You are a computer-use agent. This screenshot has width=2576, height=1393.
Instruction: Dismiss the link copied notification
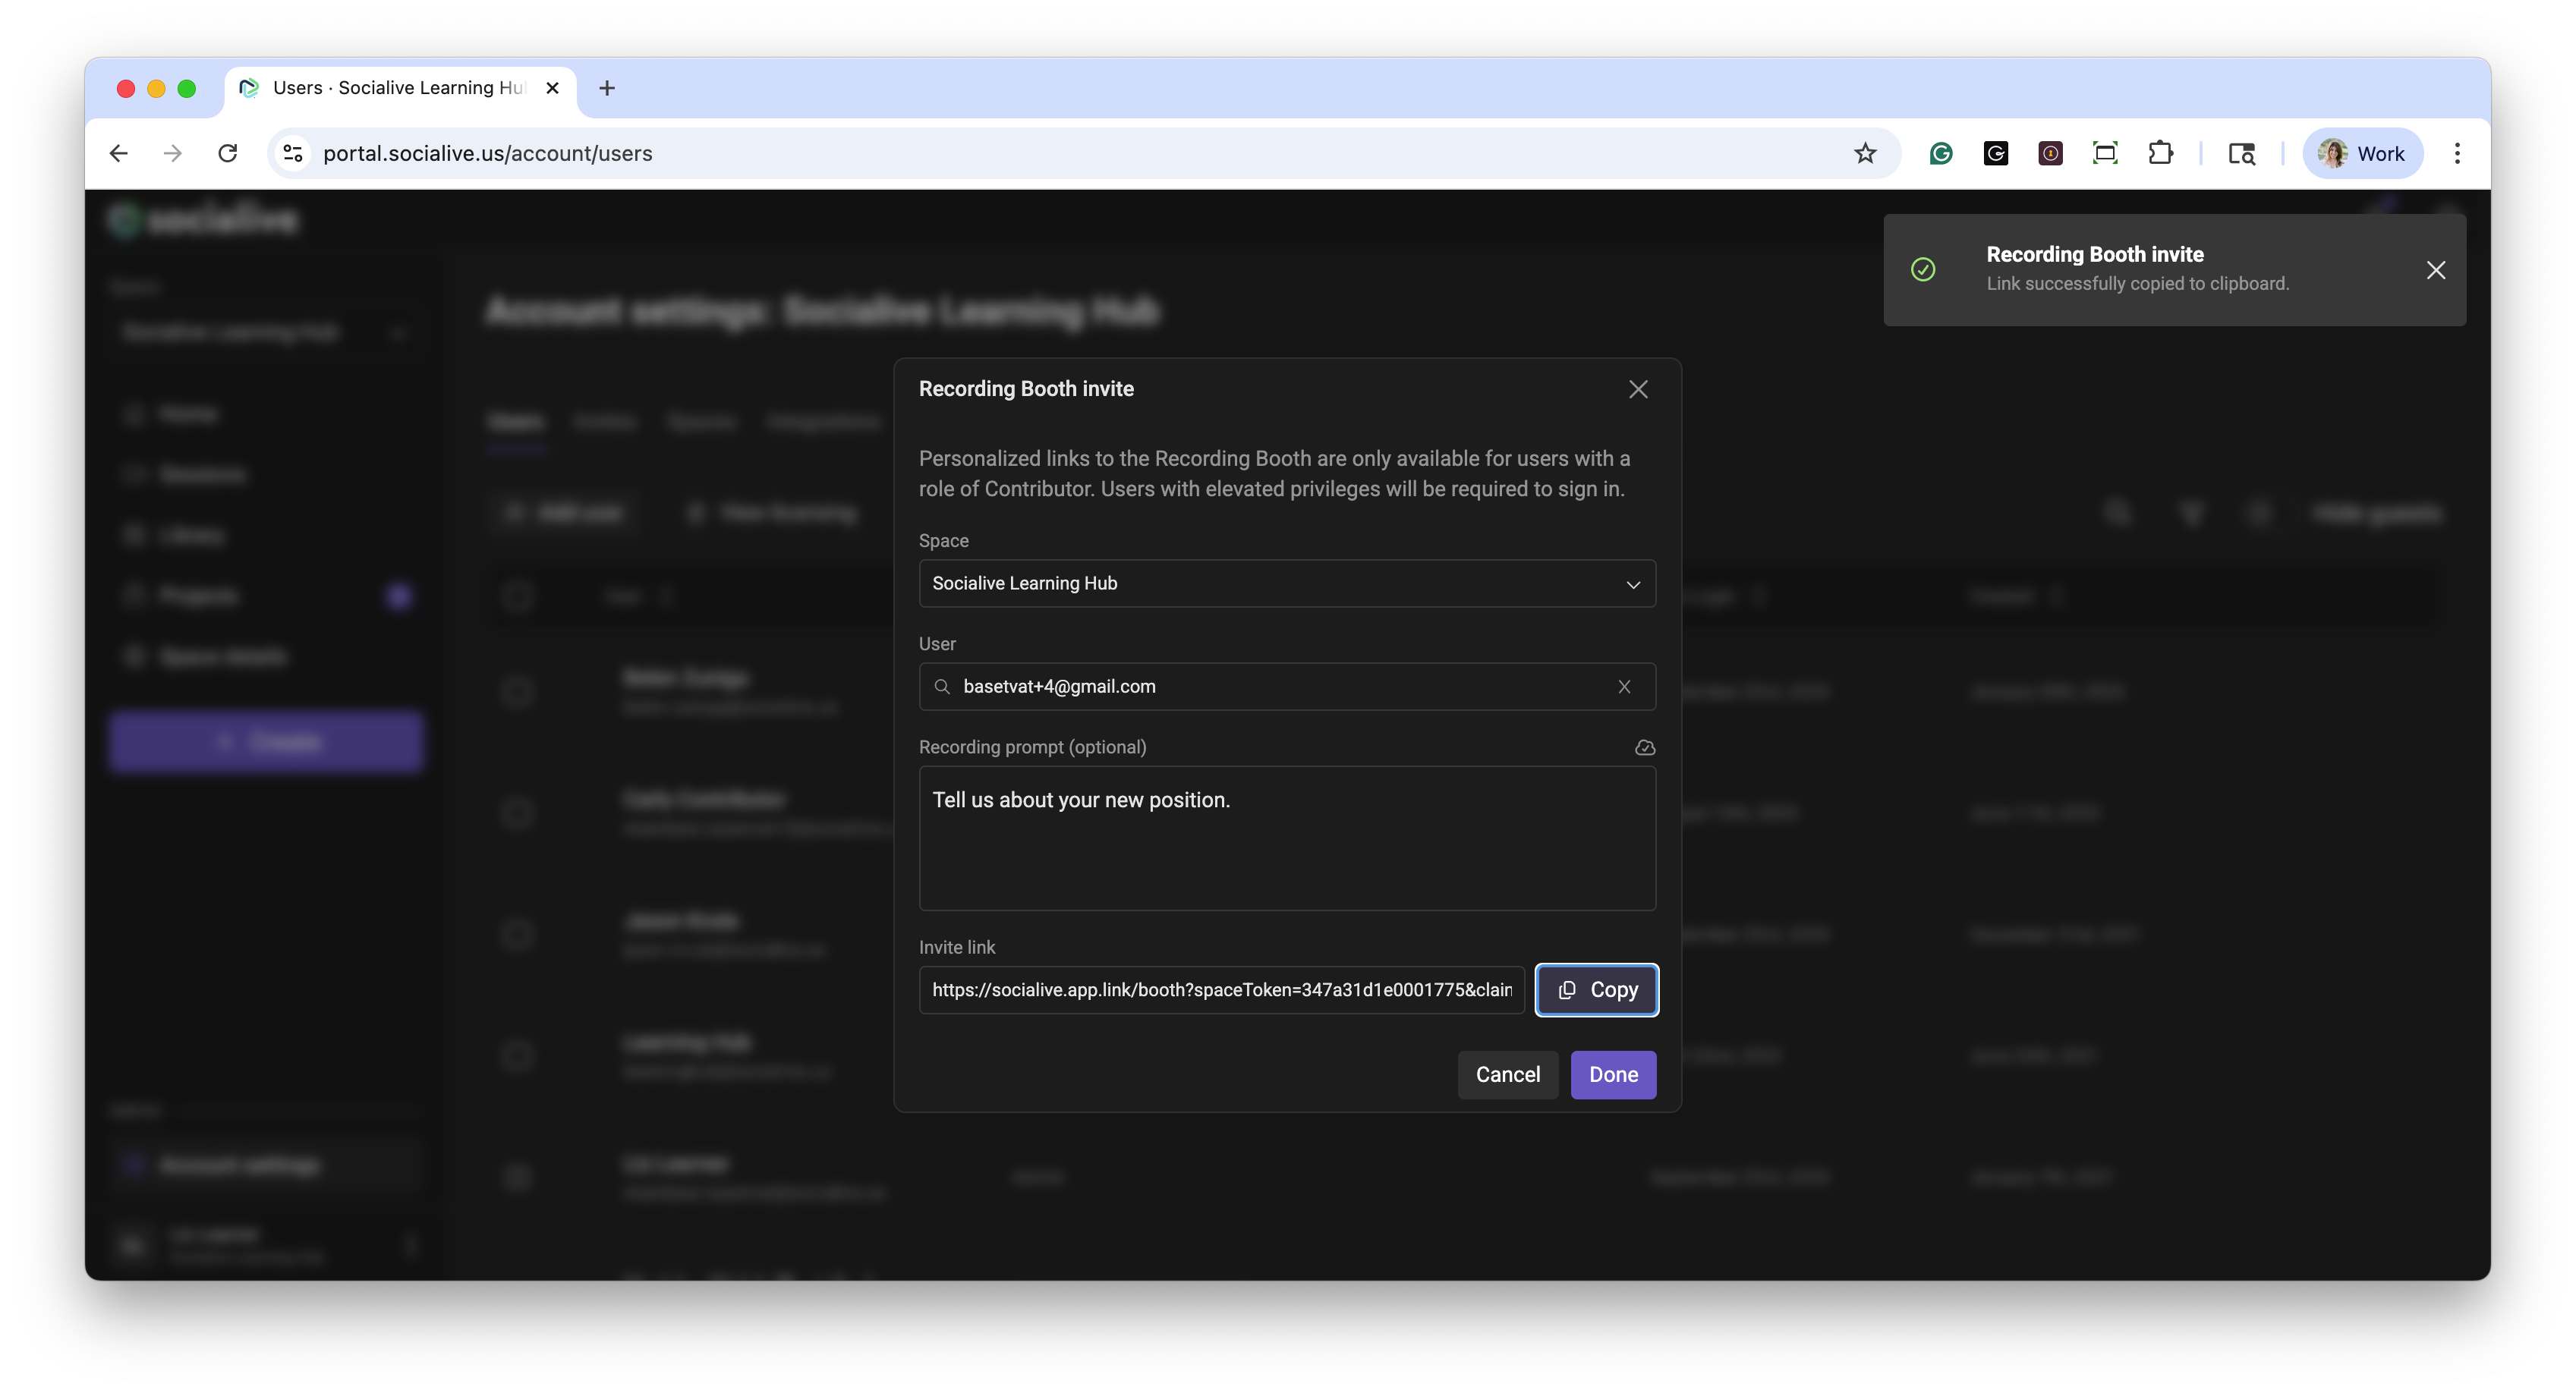tap(2436, 270)
